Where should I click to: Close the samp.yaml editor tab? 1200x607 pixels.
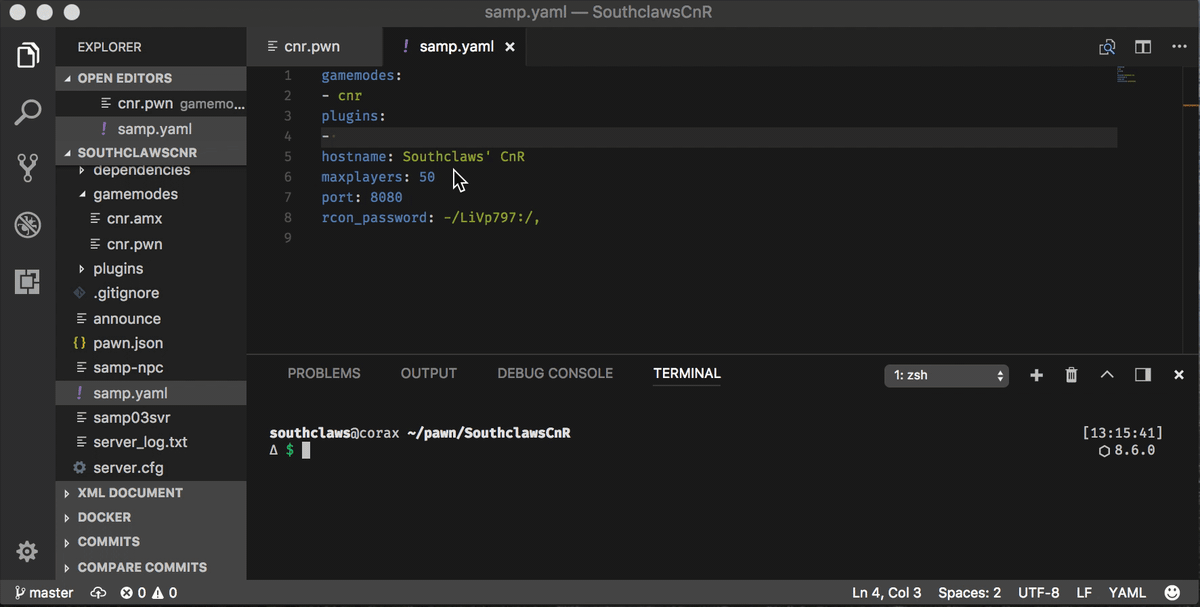click(x=510, y=47)
